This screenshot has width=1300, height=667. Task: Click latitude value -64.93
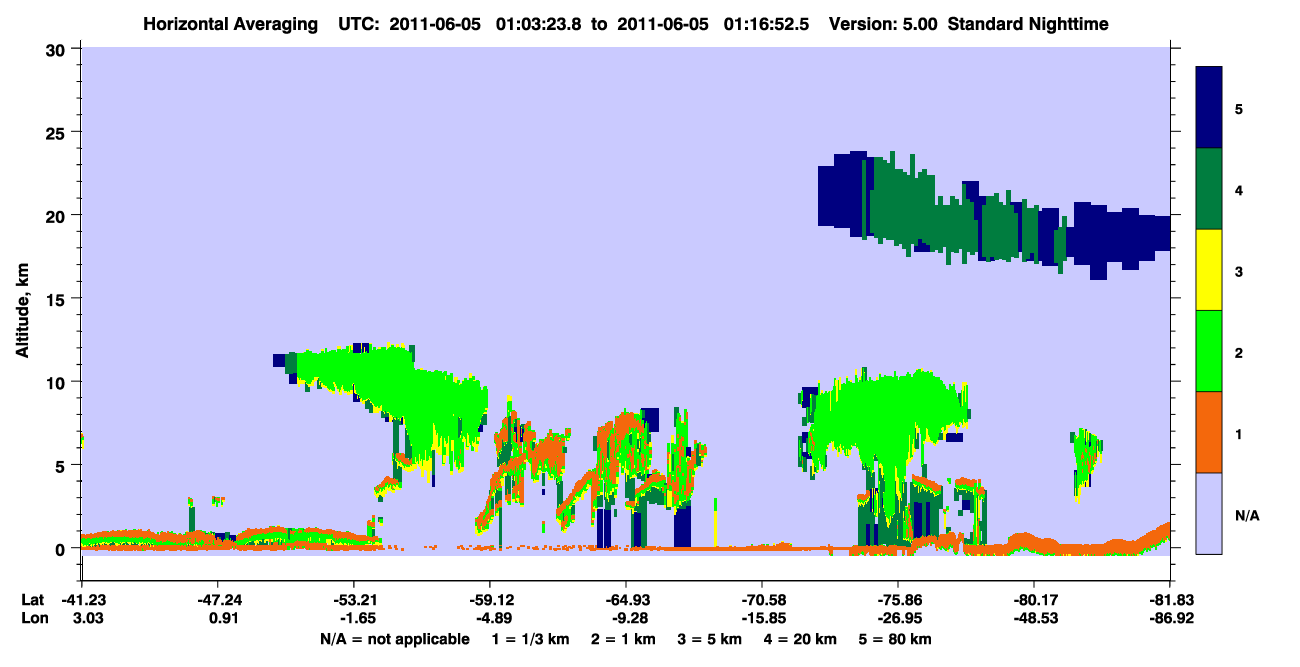click(625, 599)
